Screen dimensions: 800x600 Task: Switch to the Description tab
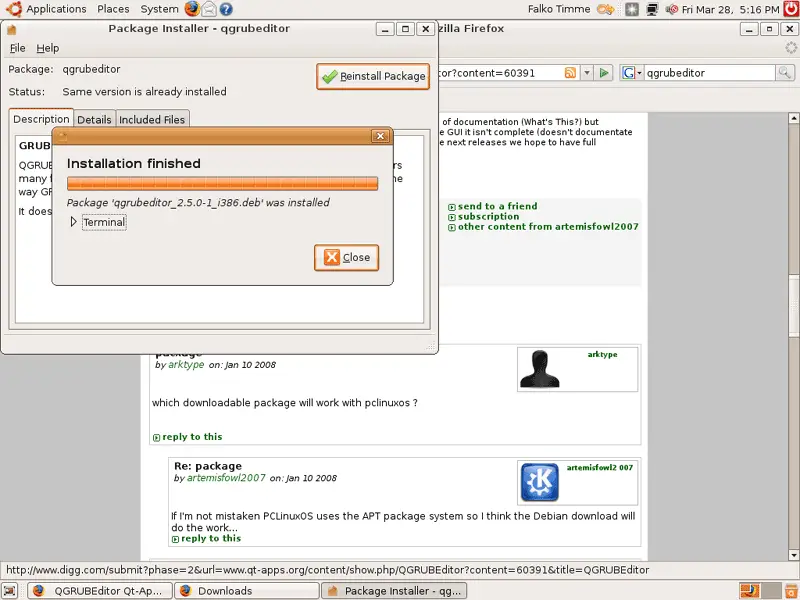point(41,119)
